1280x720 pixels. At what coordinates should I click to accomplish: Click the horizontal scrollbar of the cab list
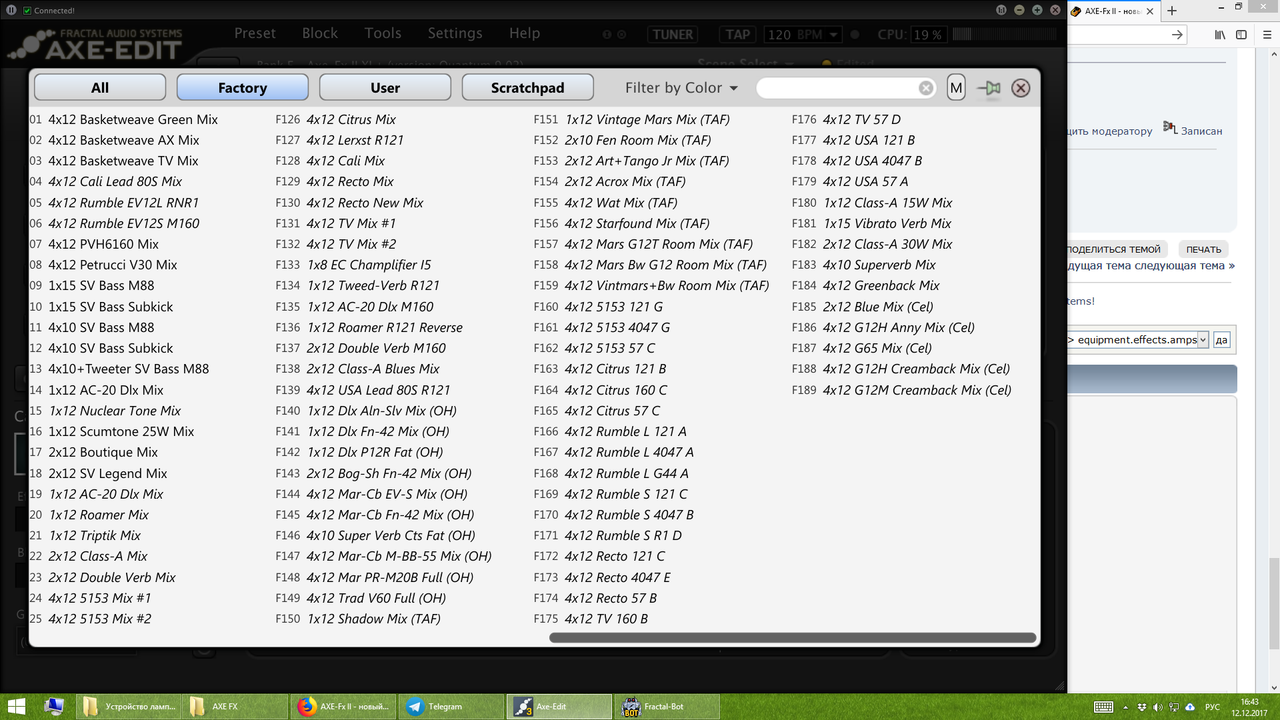coord(792,637)
